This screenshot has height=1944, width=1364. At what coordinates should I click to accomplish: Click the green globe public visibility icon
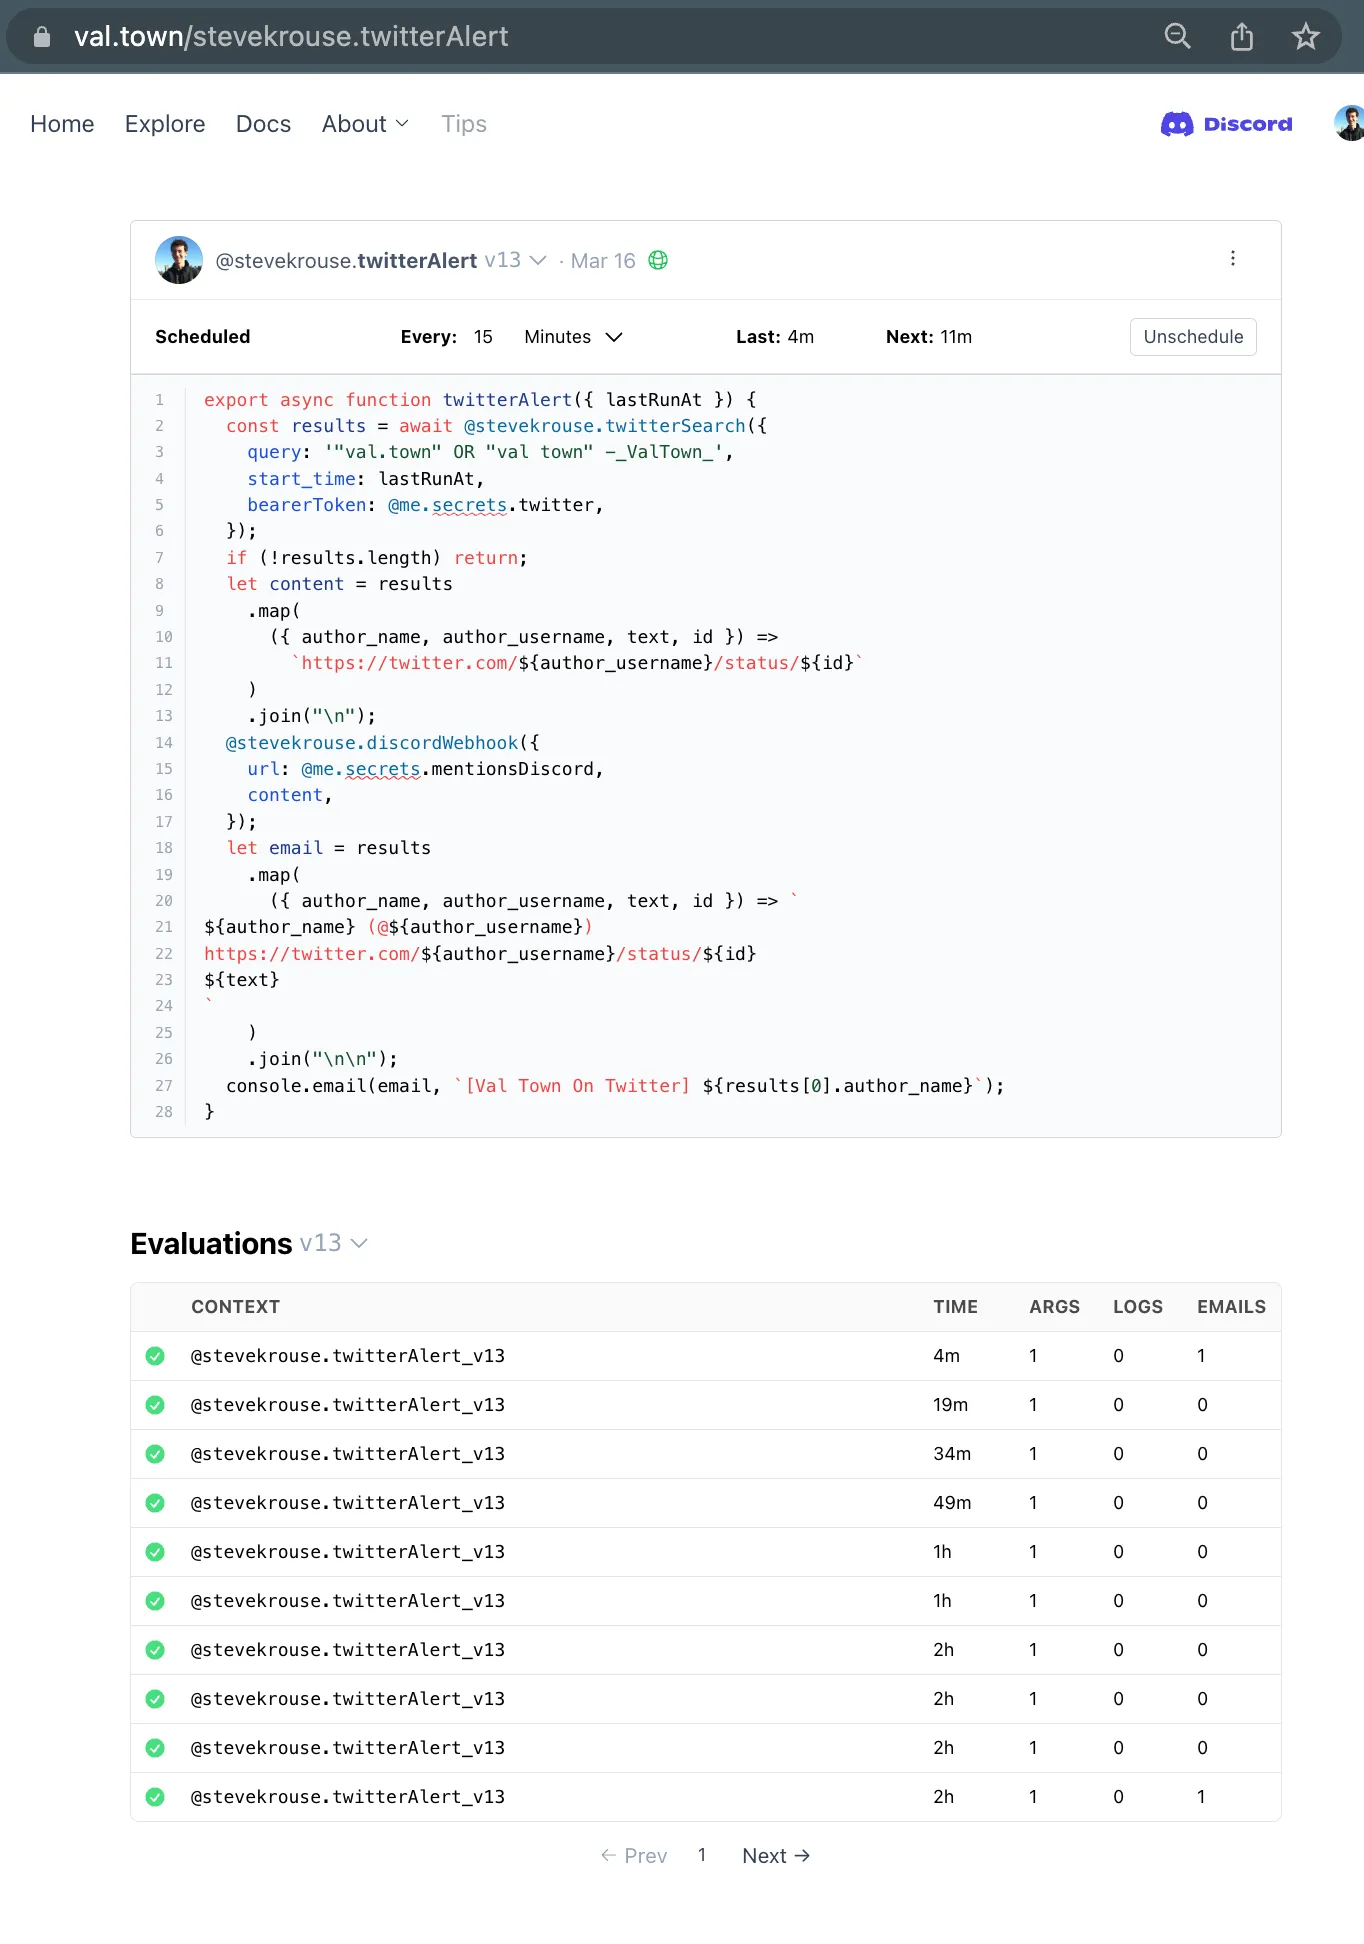coord(658,260)
